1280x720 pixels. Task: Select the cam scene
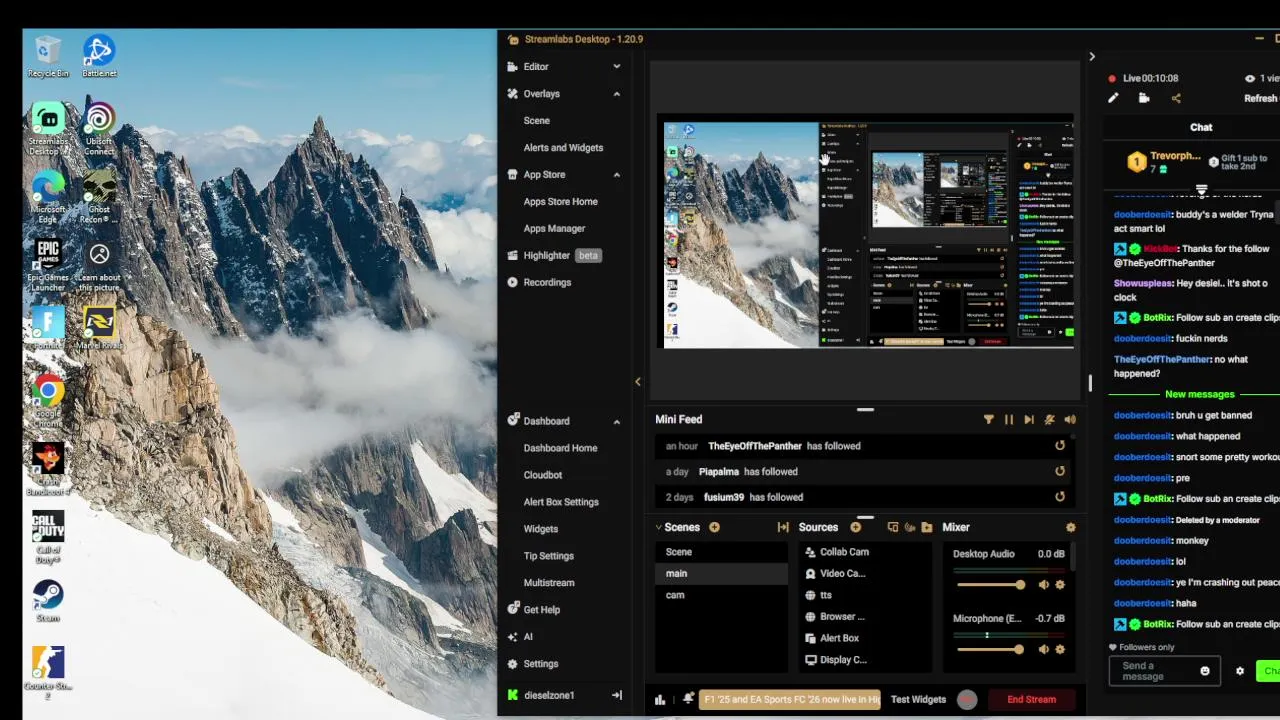(x=722, y=595)
